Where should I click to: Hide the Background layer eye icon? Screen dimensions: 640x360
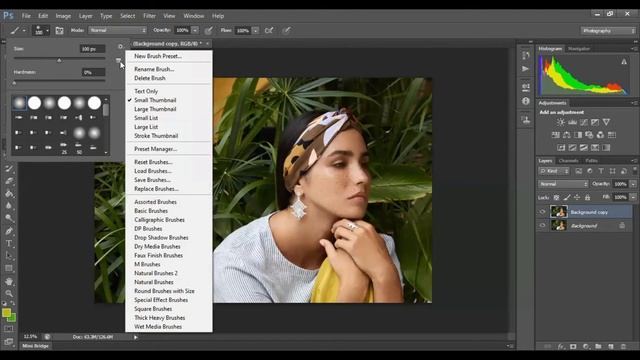[542, 225]
